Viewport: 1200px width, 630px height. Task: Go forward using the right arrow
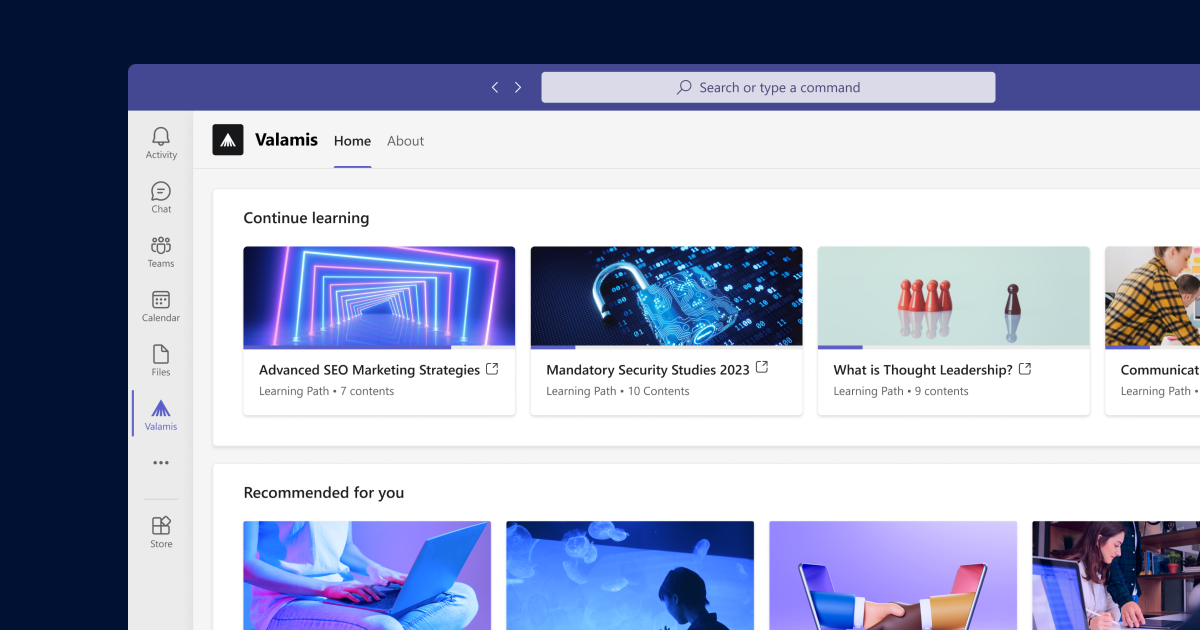tap(518, 87)
